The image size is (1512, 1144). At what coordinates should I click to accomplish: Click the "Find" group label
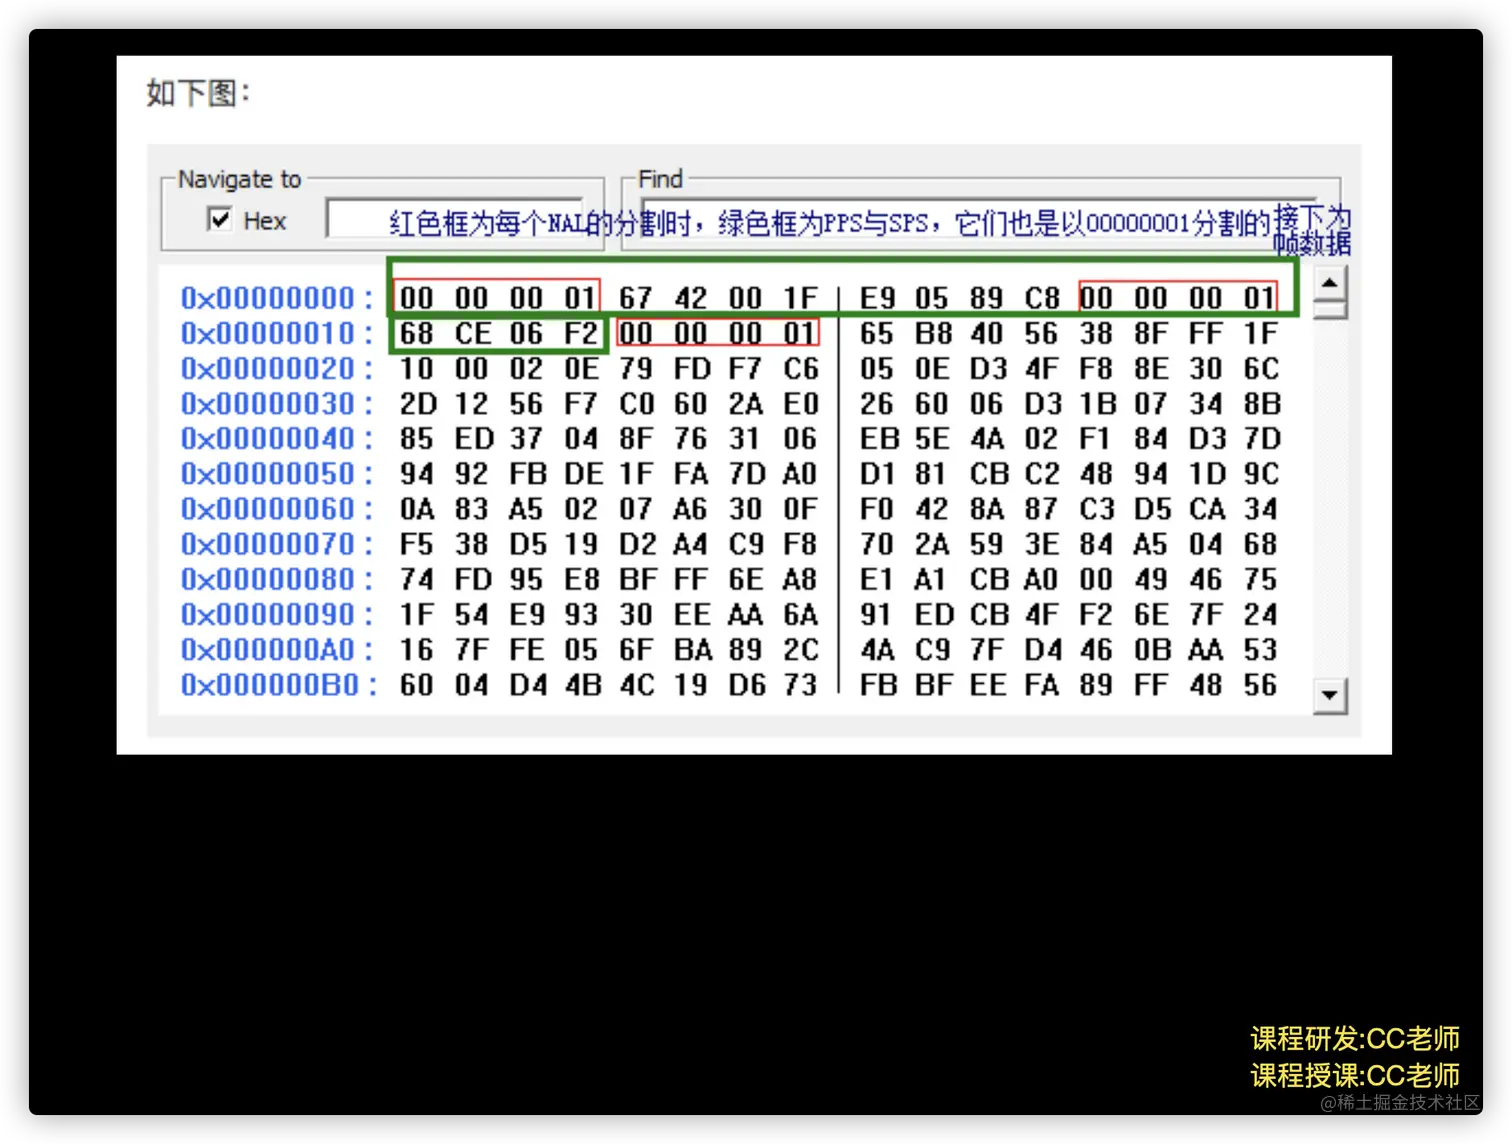pos(660,179)
